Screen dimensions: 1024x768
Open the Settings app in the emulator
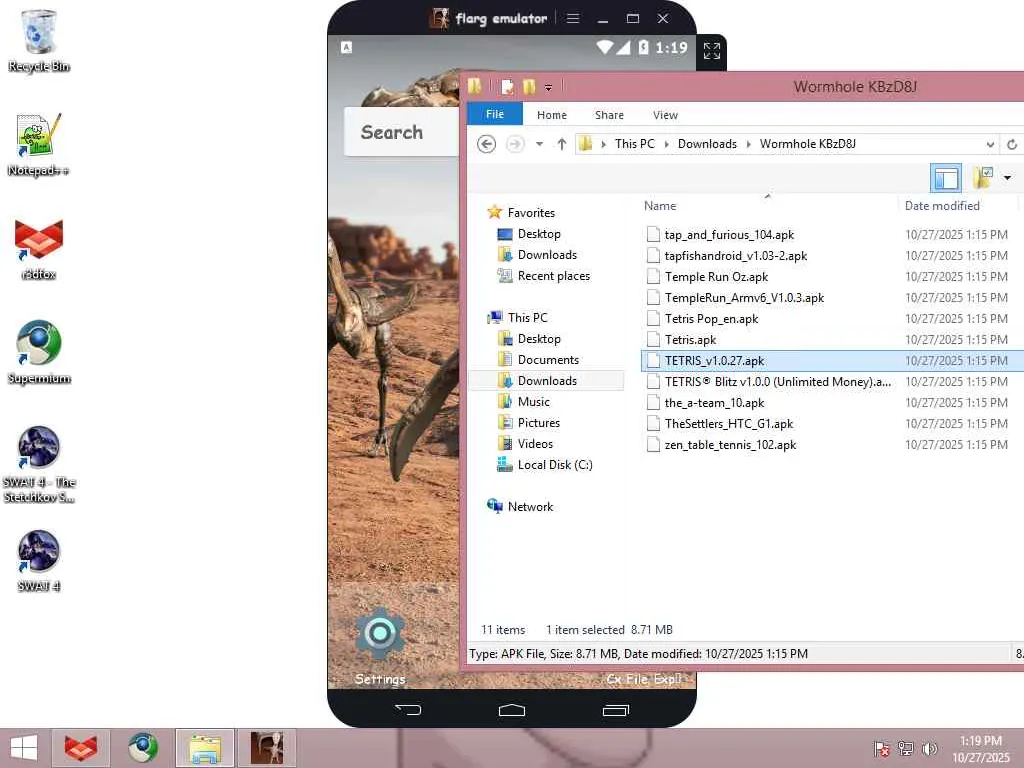point(380,646)
